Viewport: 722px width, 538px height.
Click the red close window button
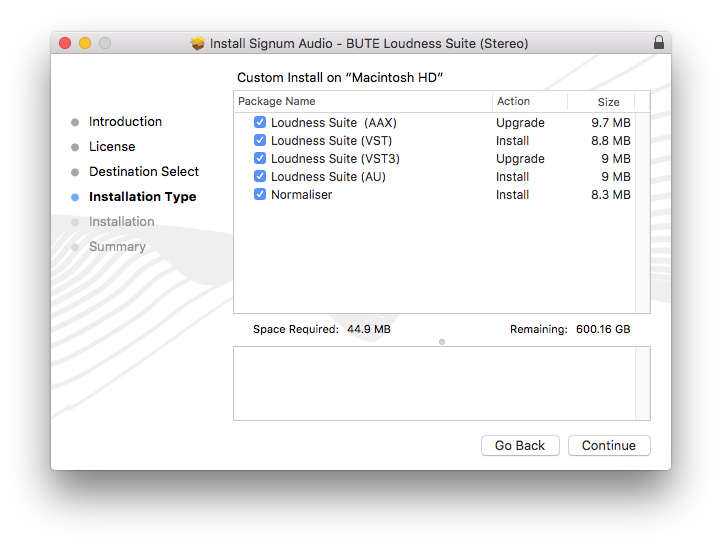(x=66, y=43)
